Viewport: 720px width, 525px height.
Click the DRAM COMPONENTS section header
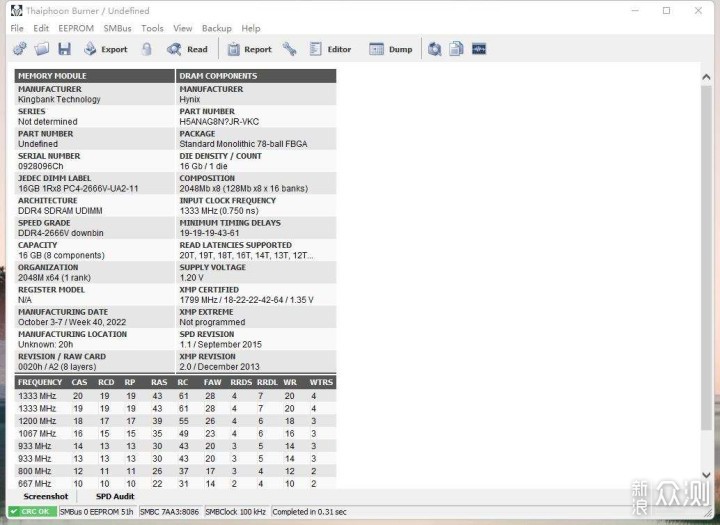(x=256, y=76)
